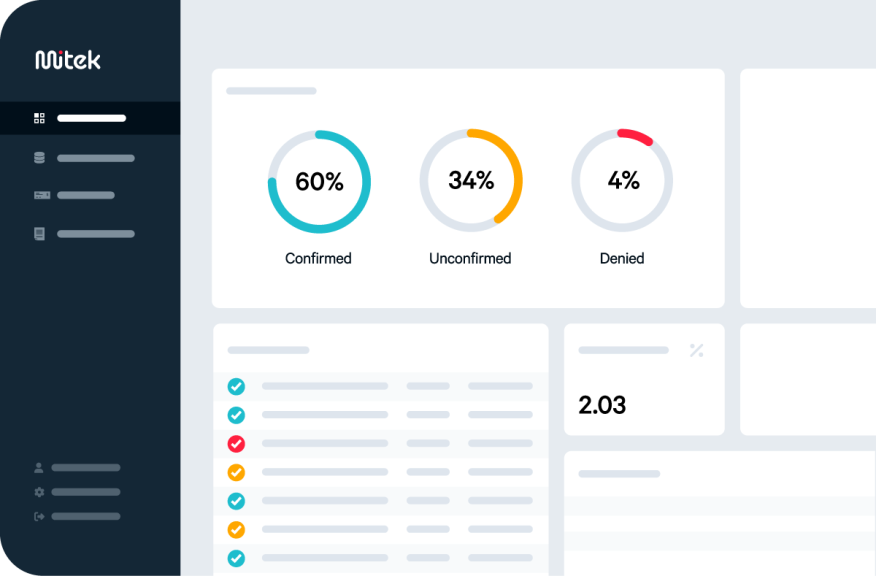Select the "Confirmed" label
Viewport: 876px width, 576px height.
tap(318, 258)
